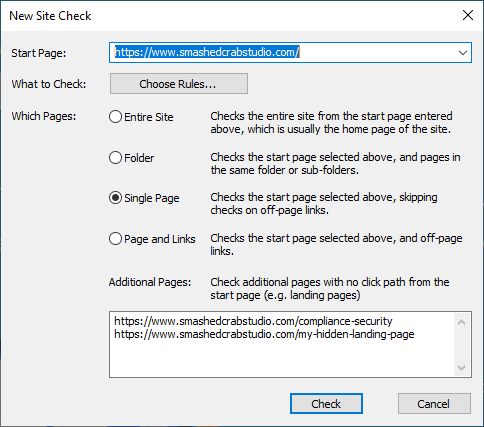This screenshot has width=484, height=427.
Task: Choose the Single Page radio button
Action: coord(115,198)
